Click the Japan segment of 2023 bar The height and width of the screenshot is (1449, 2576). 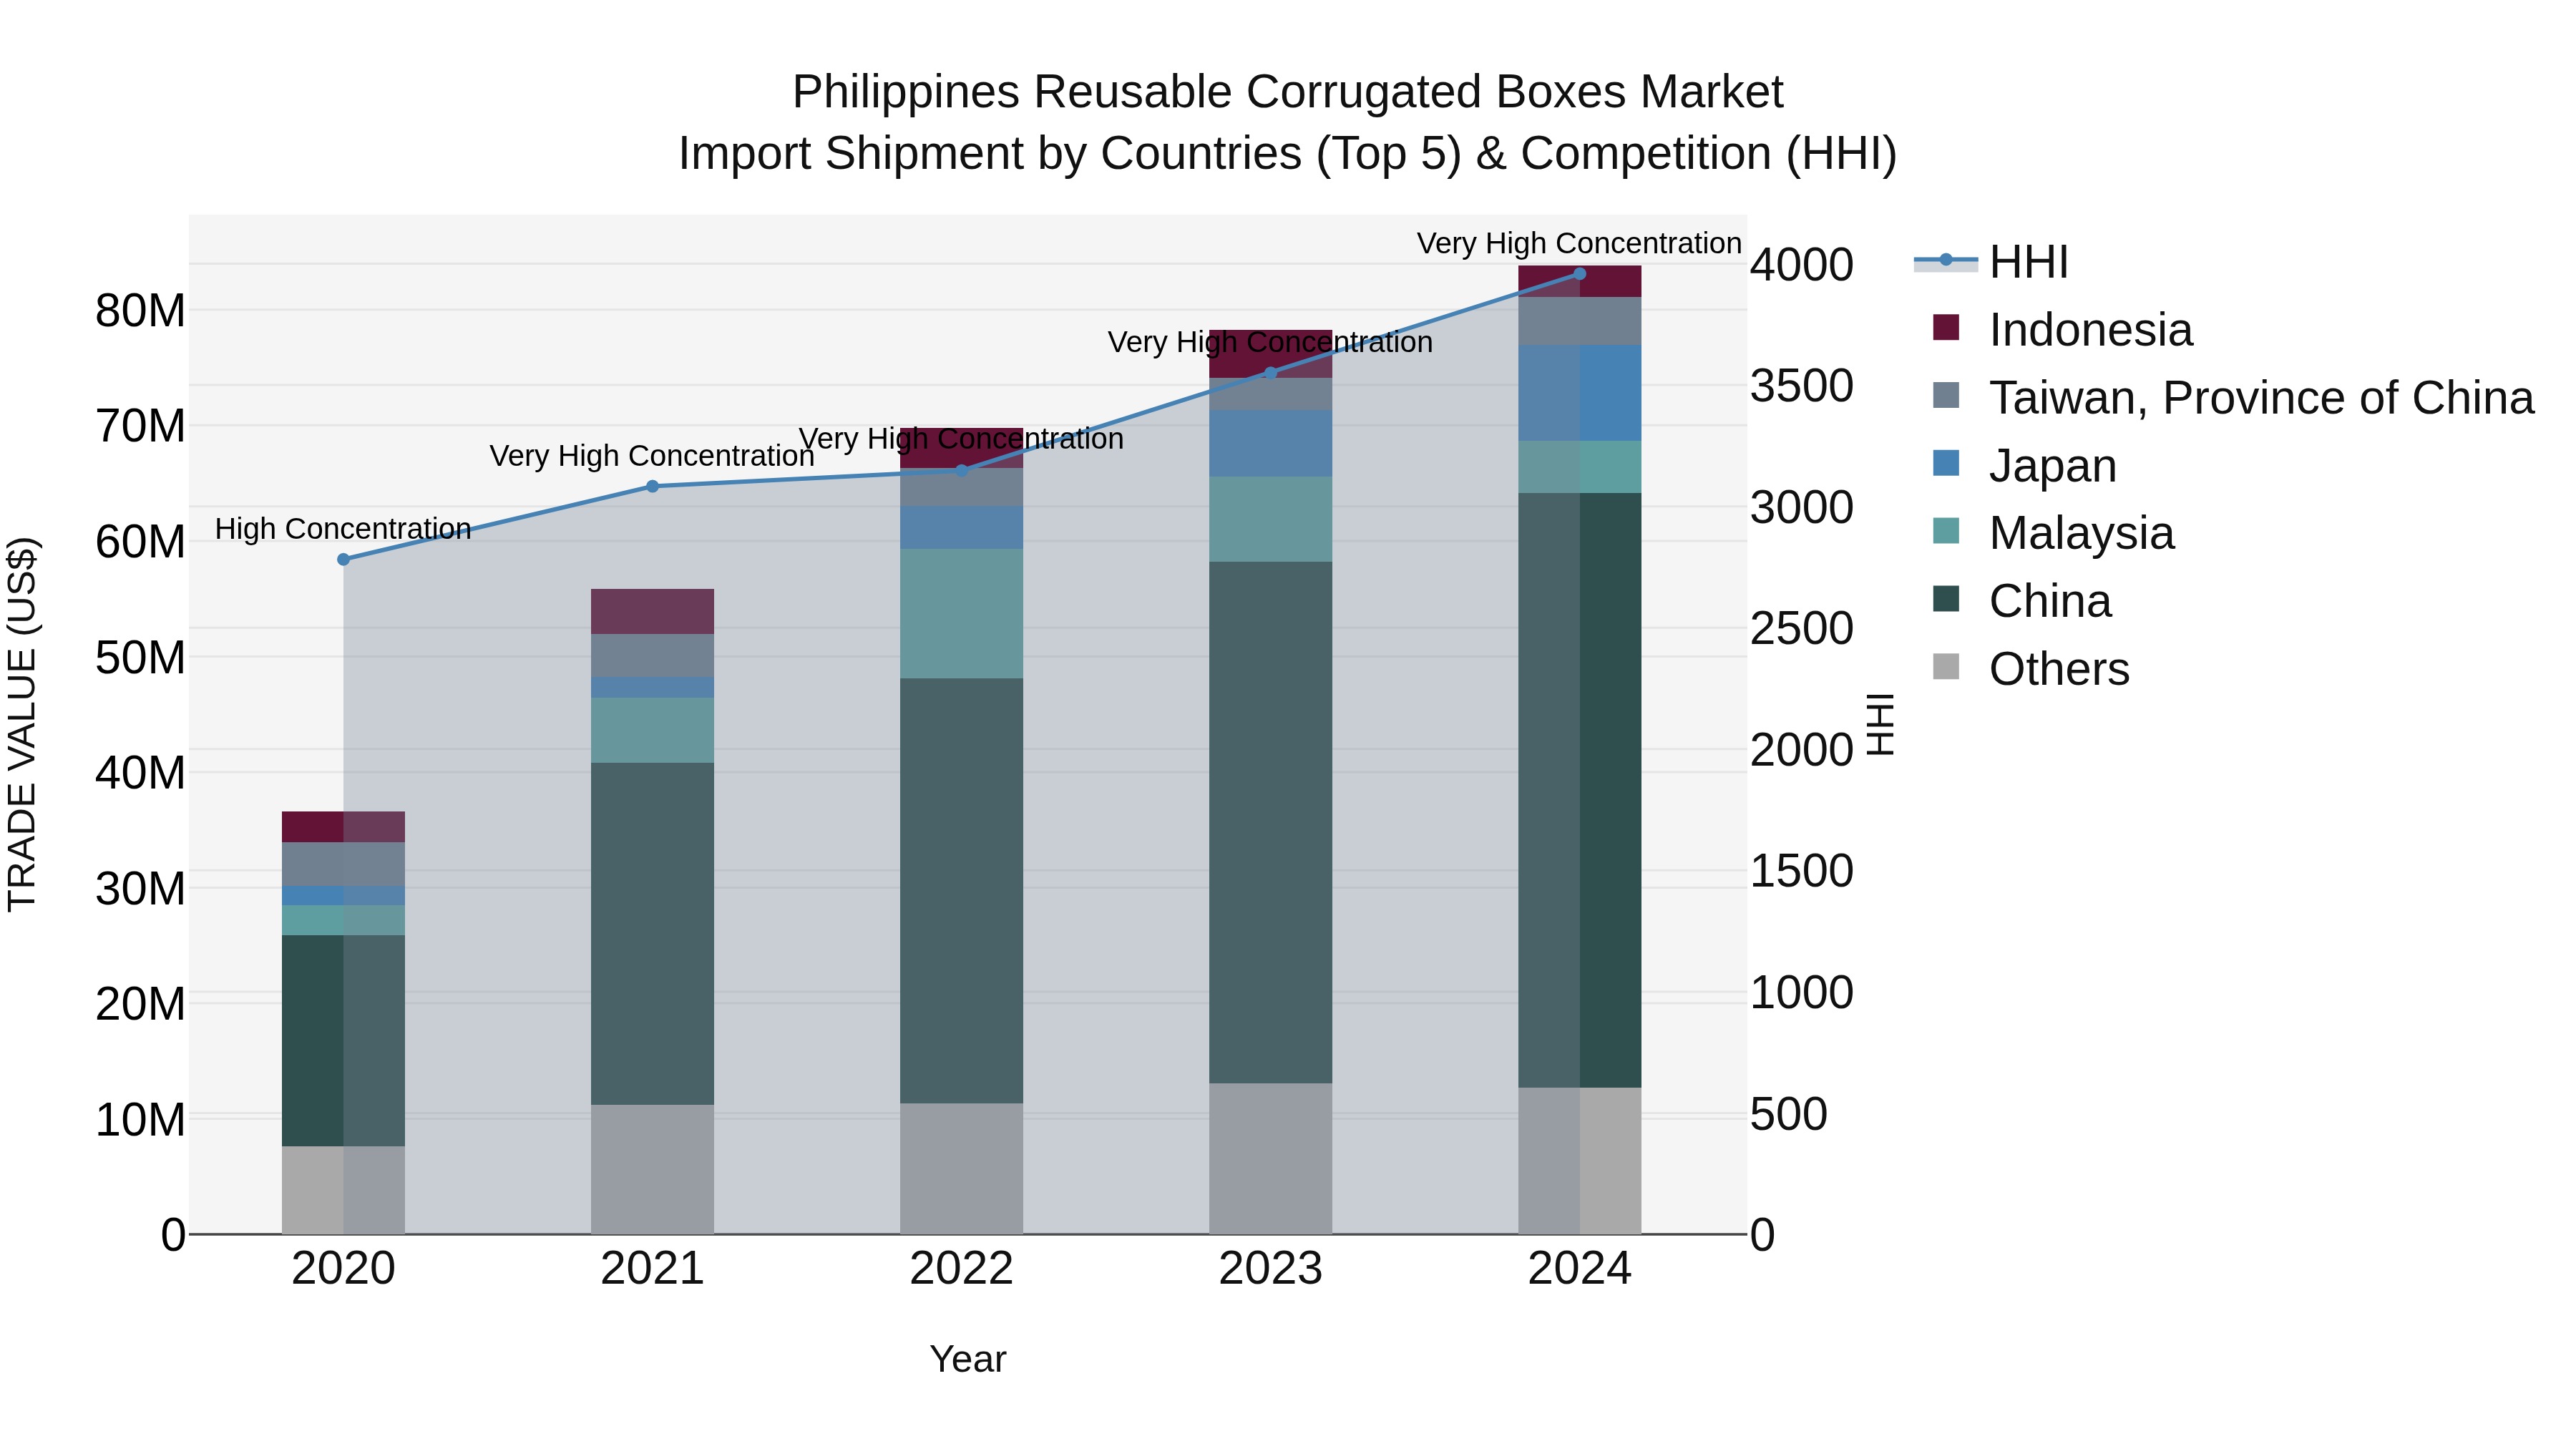1271,443
